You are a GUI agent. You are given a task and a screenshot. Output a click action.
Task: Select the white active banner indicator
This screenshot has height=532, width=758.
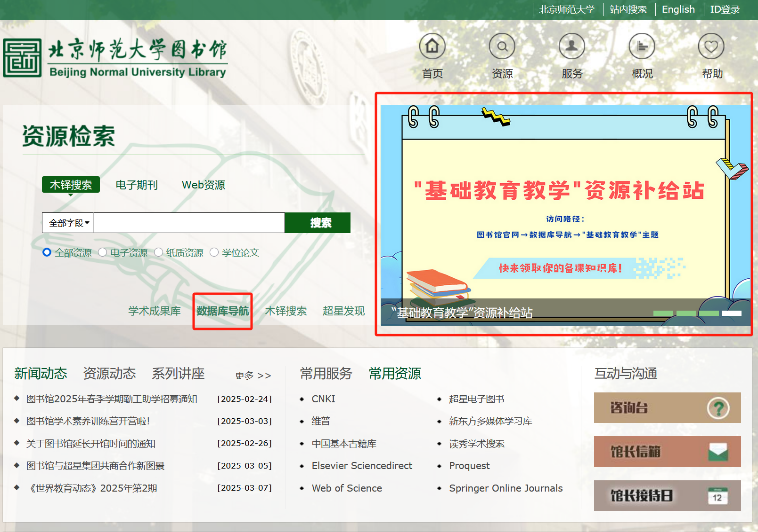pyautogui.click(x=731, y=313)
